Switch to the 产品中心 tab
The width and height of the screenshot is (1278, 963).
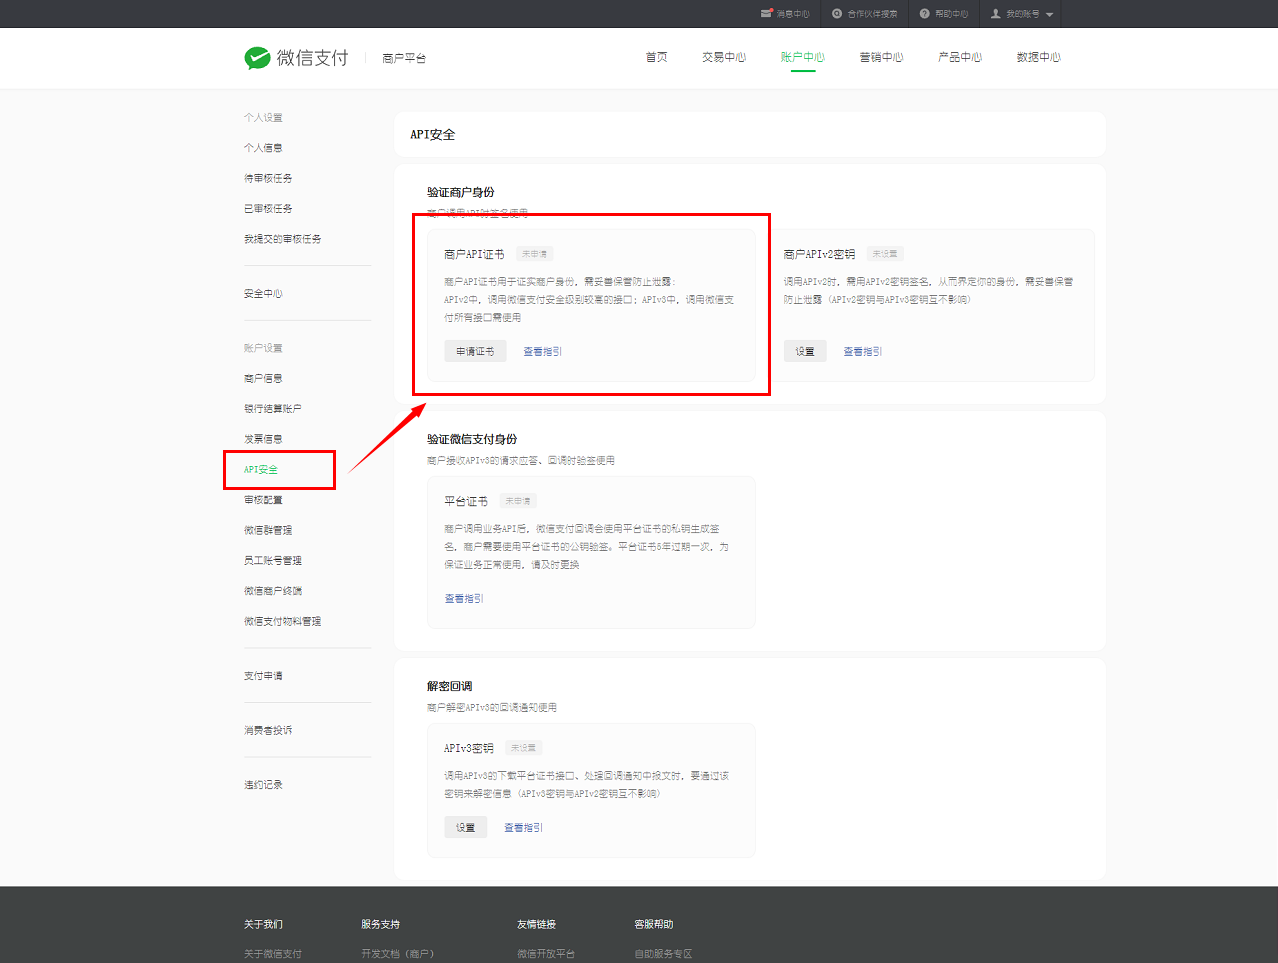click(960, 57)
